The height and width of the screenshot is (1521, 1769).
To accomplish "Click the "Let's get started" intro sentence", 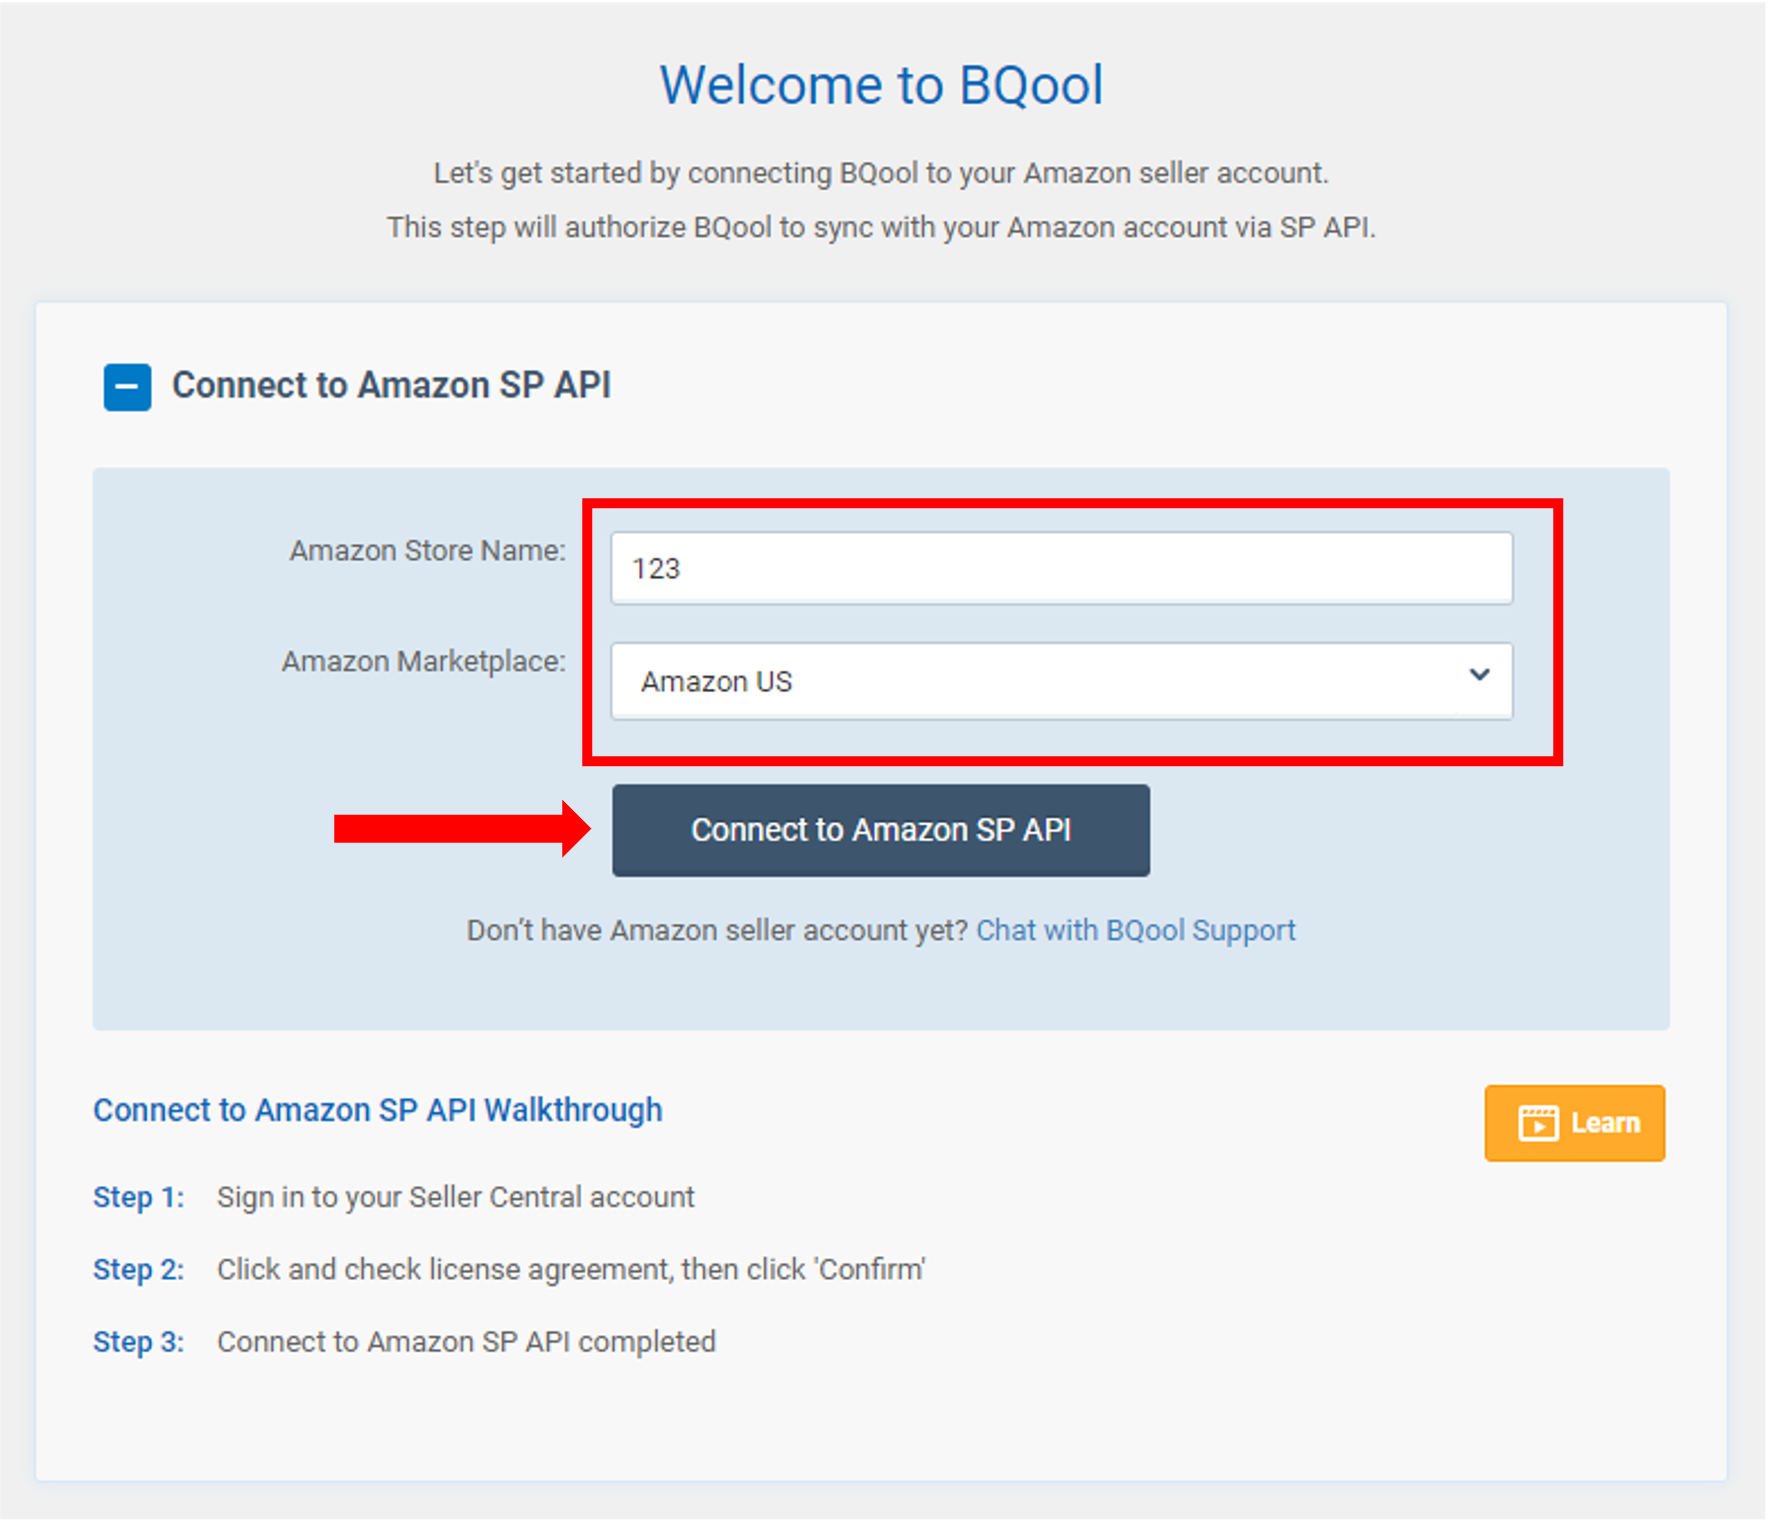I will point(880,173).
